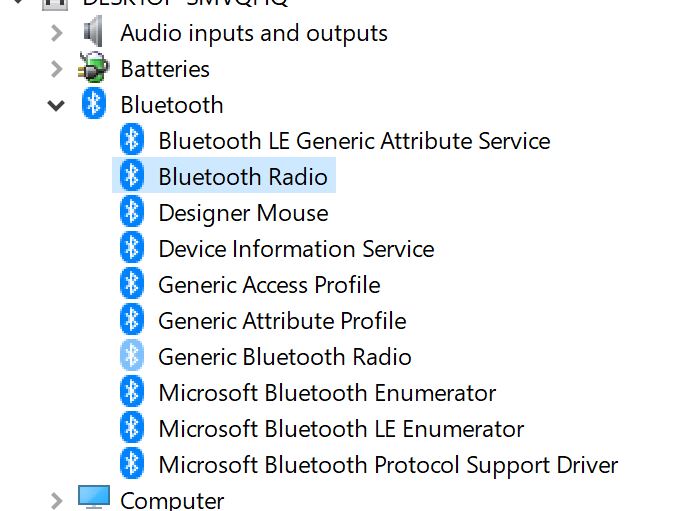Select the Designer Mouse label
The image size is (681, 511).
pyautogui.click(x=243, y=213)
